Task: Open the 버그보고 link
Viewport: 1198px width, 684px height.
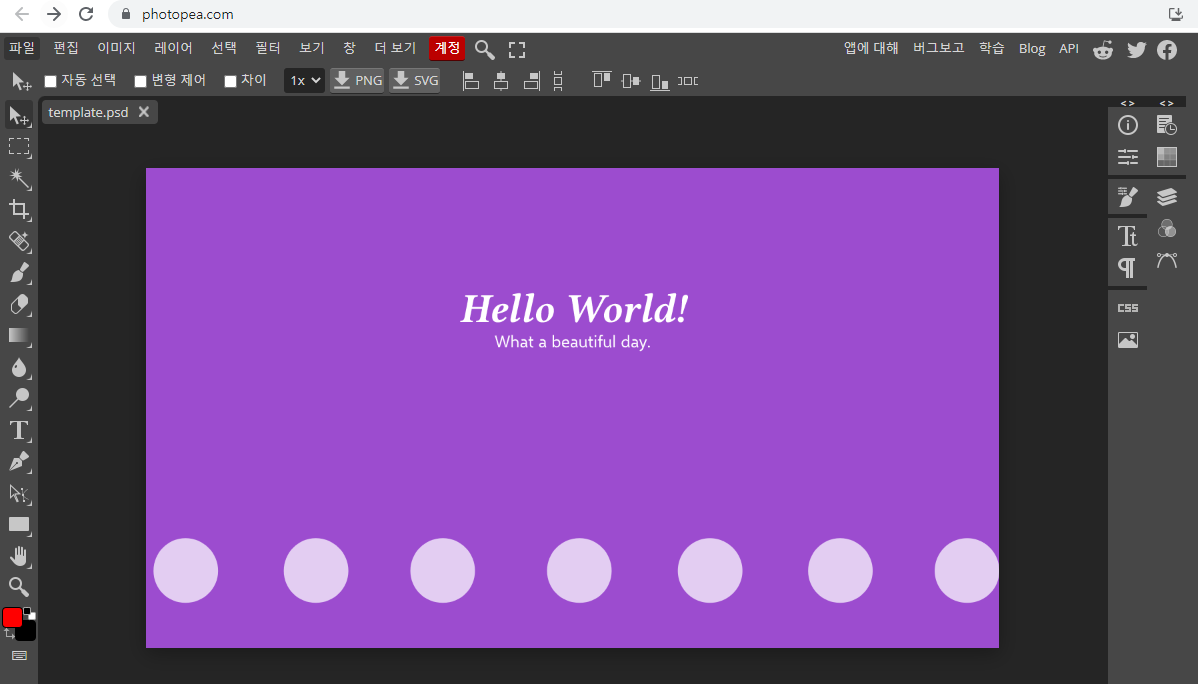Action: tap(938, 48)
